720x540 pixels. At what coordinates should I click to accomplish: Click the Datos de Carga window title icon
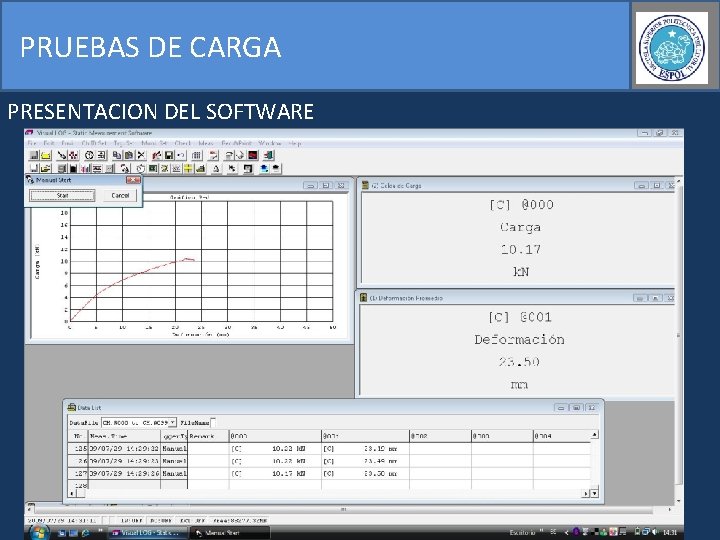366,185
